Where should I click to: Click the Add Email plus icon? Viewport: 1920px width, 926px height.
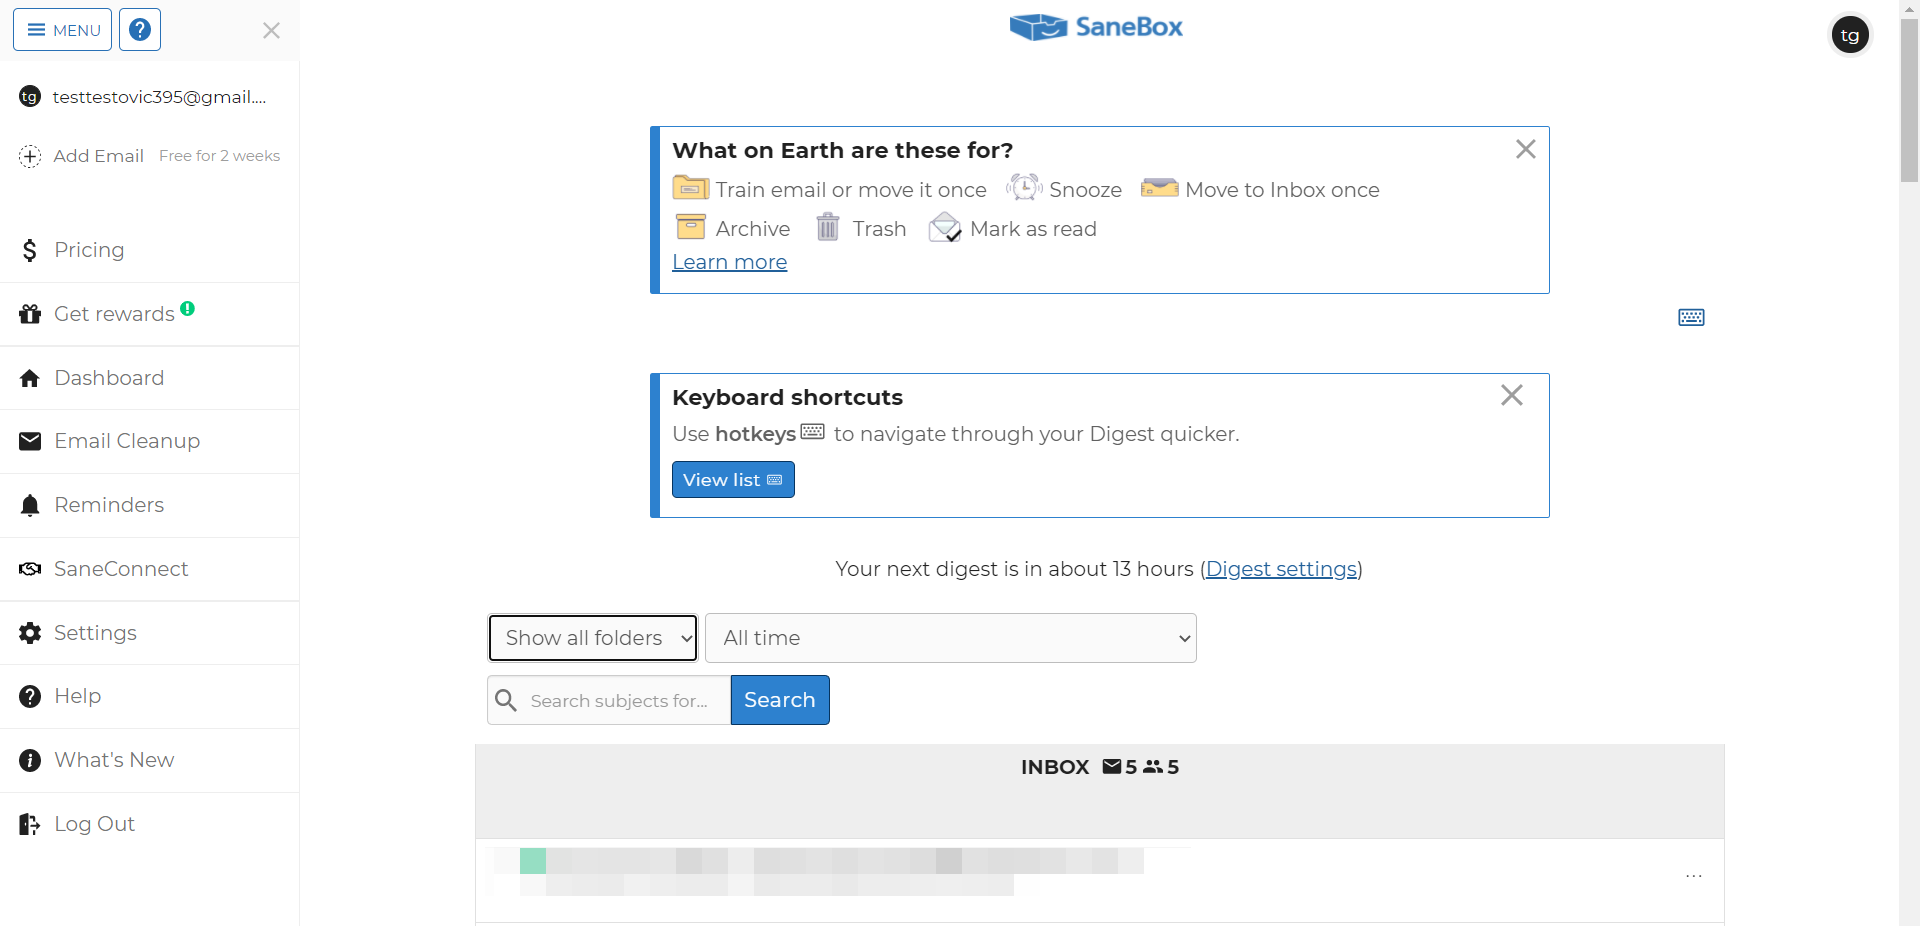30,156
